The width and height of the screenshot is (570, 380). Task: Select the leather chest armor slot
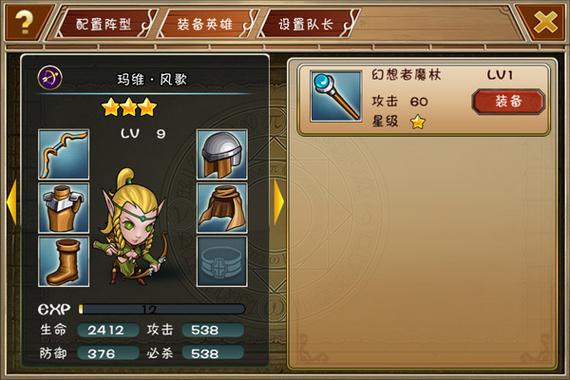[64, 208]
